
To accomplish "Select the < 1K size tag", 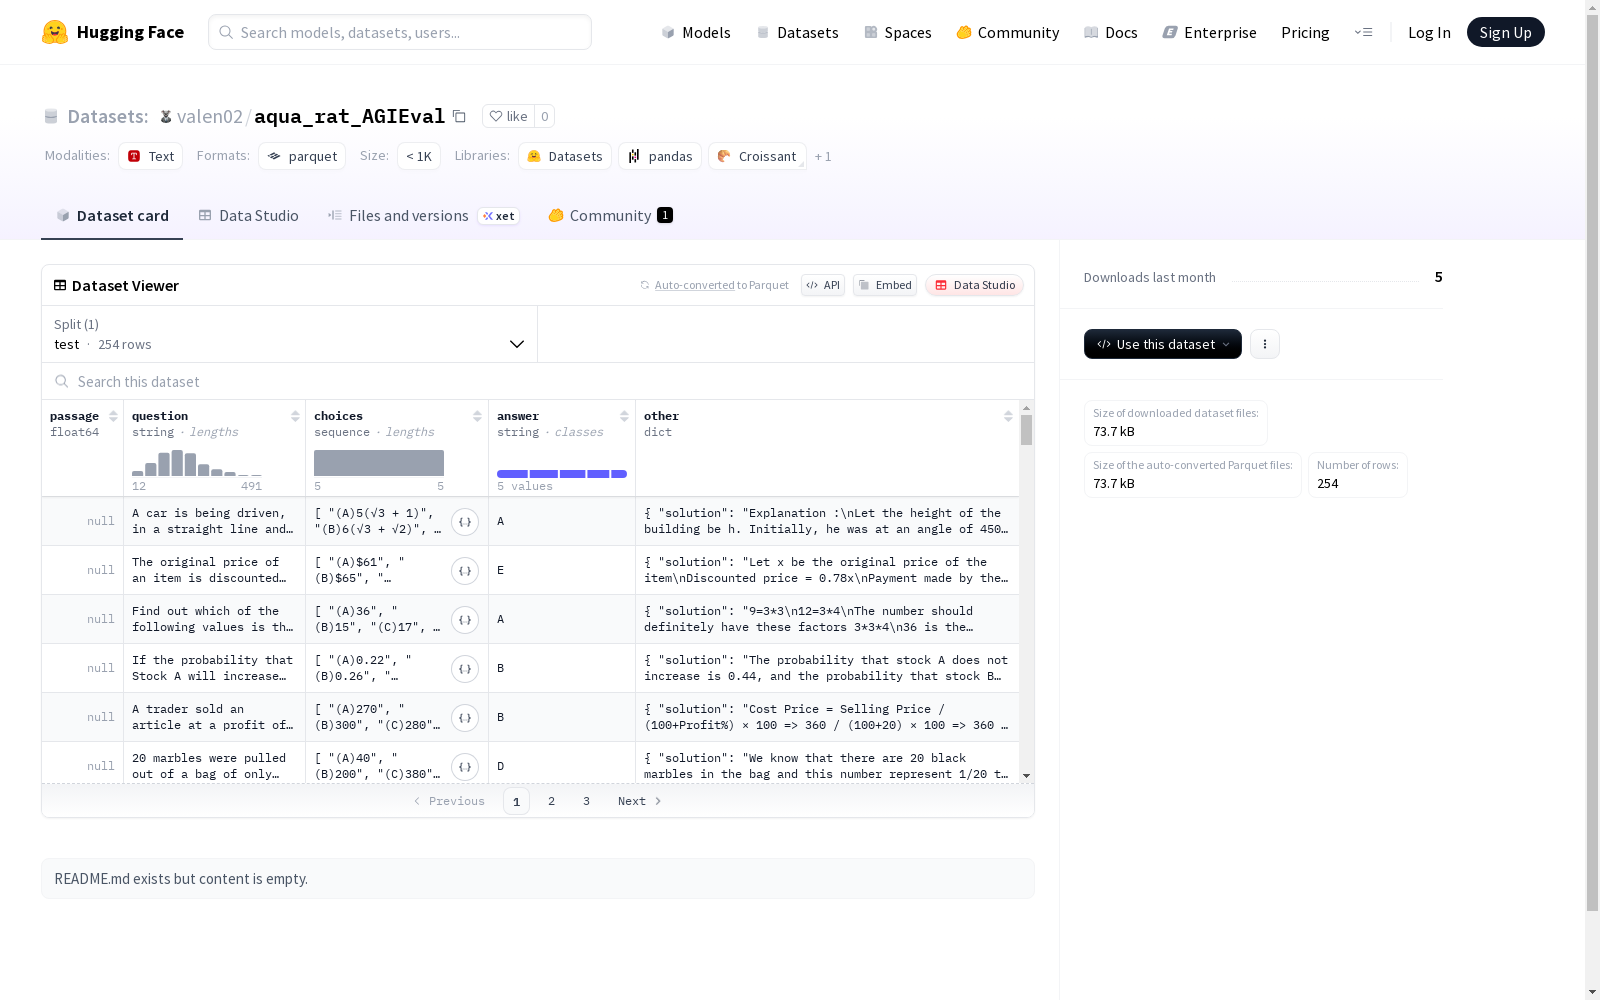I will (x=419, y=156).
